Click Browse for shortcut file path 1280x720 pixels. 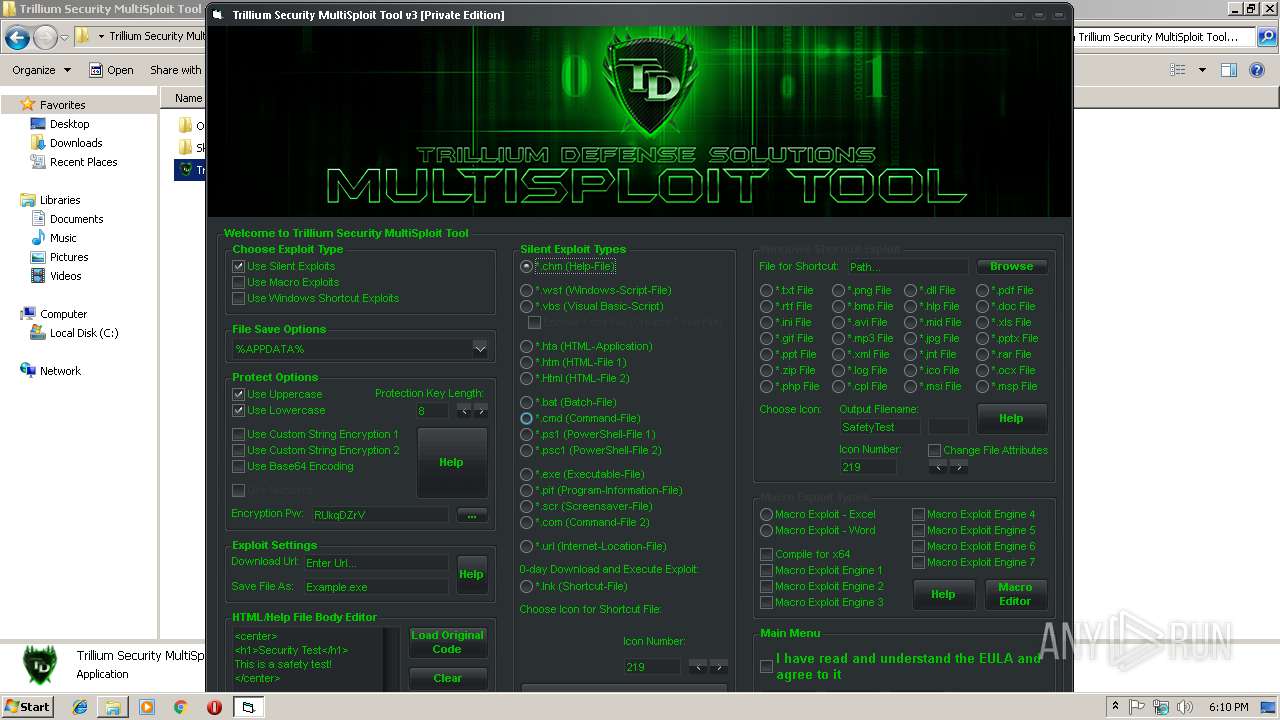point(1011,266)
